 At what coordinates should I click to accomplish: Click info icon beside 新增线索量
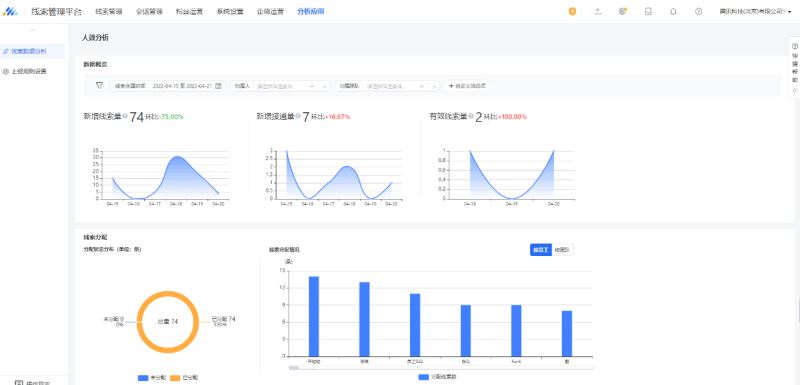pos(125,117)
